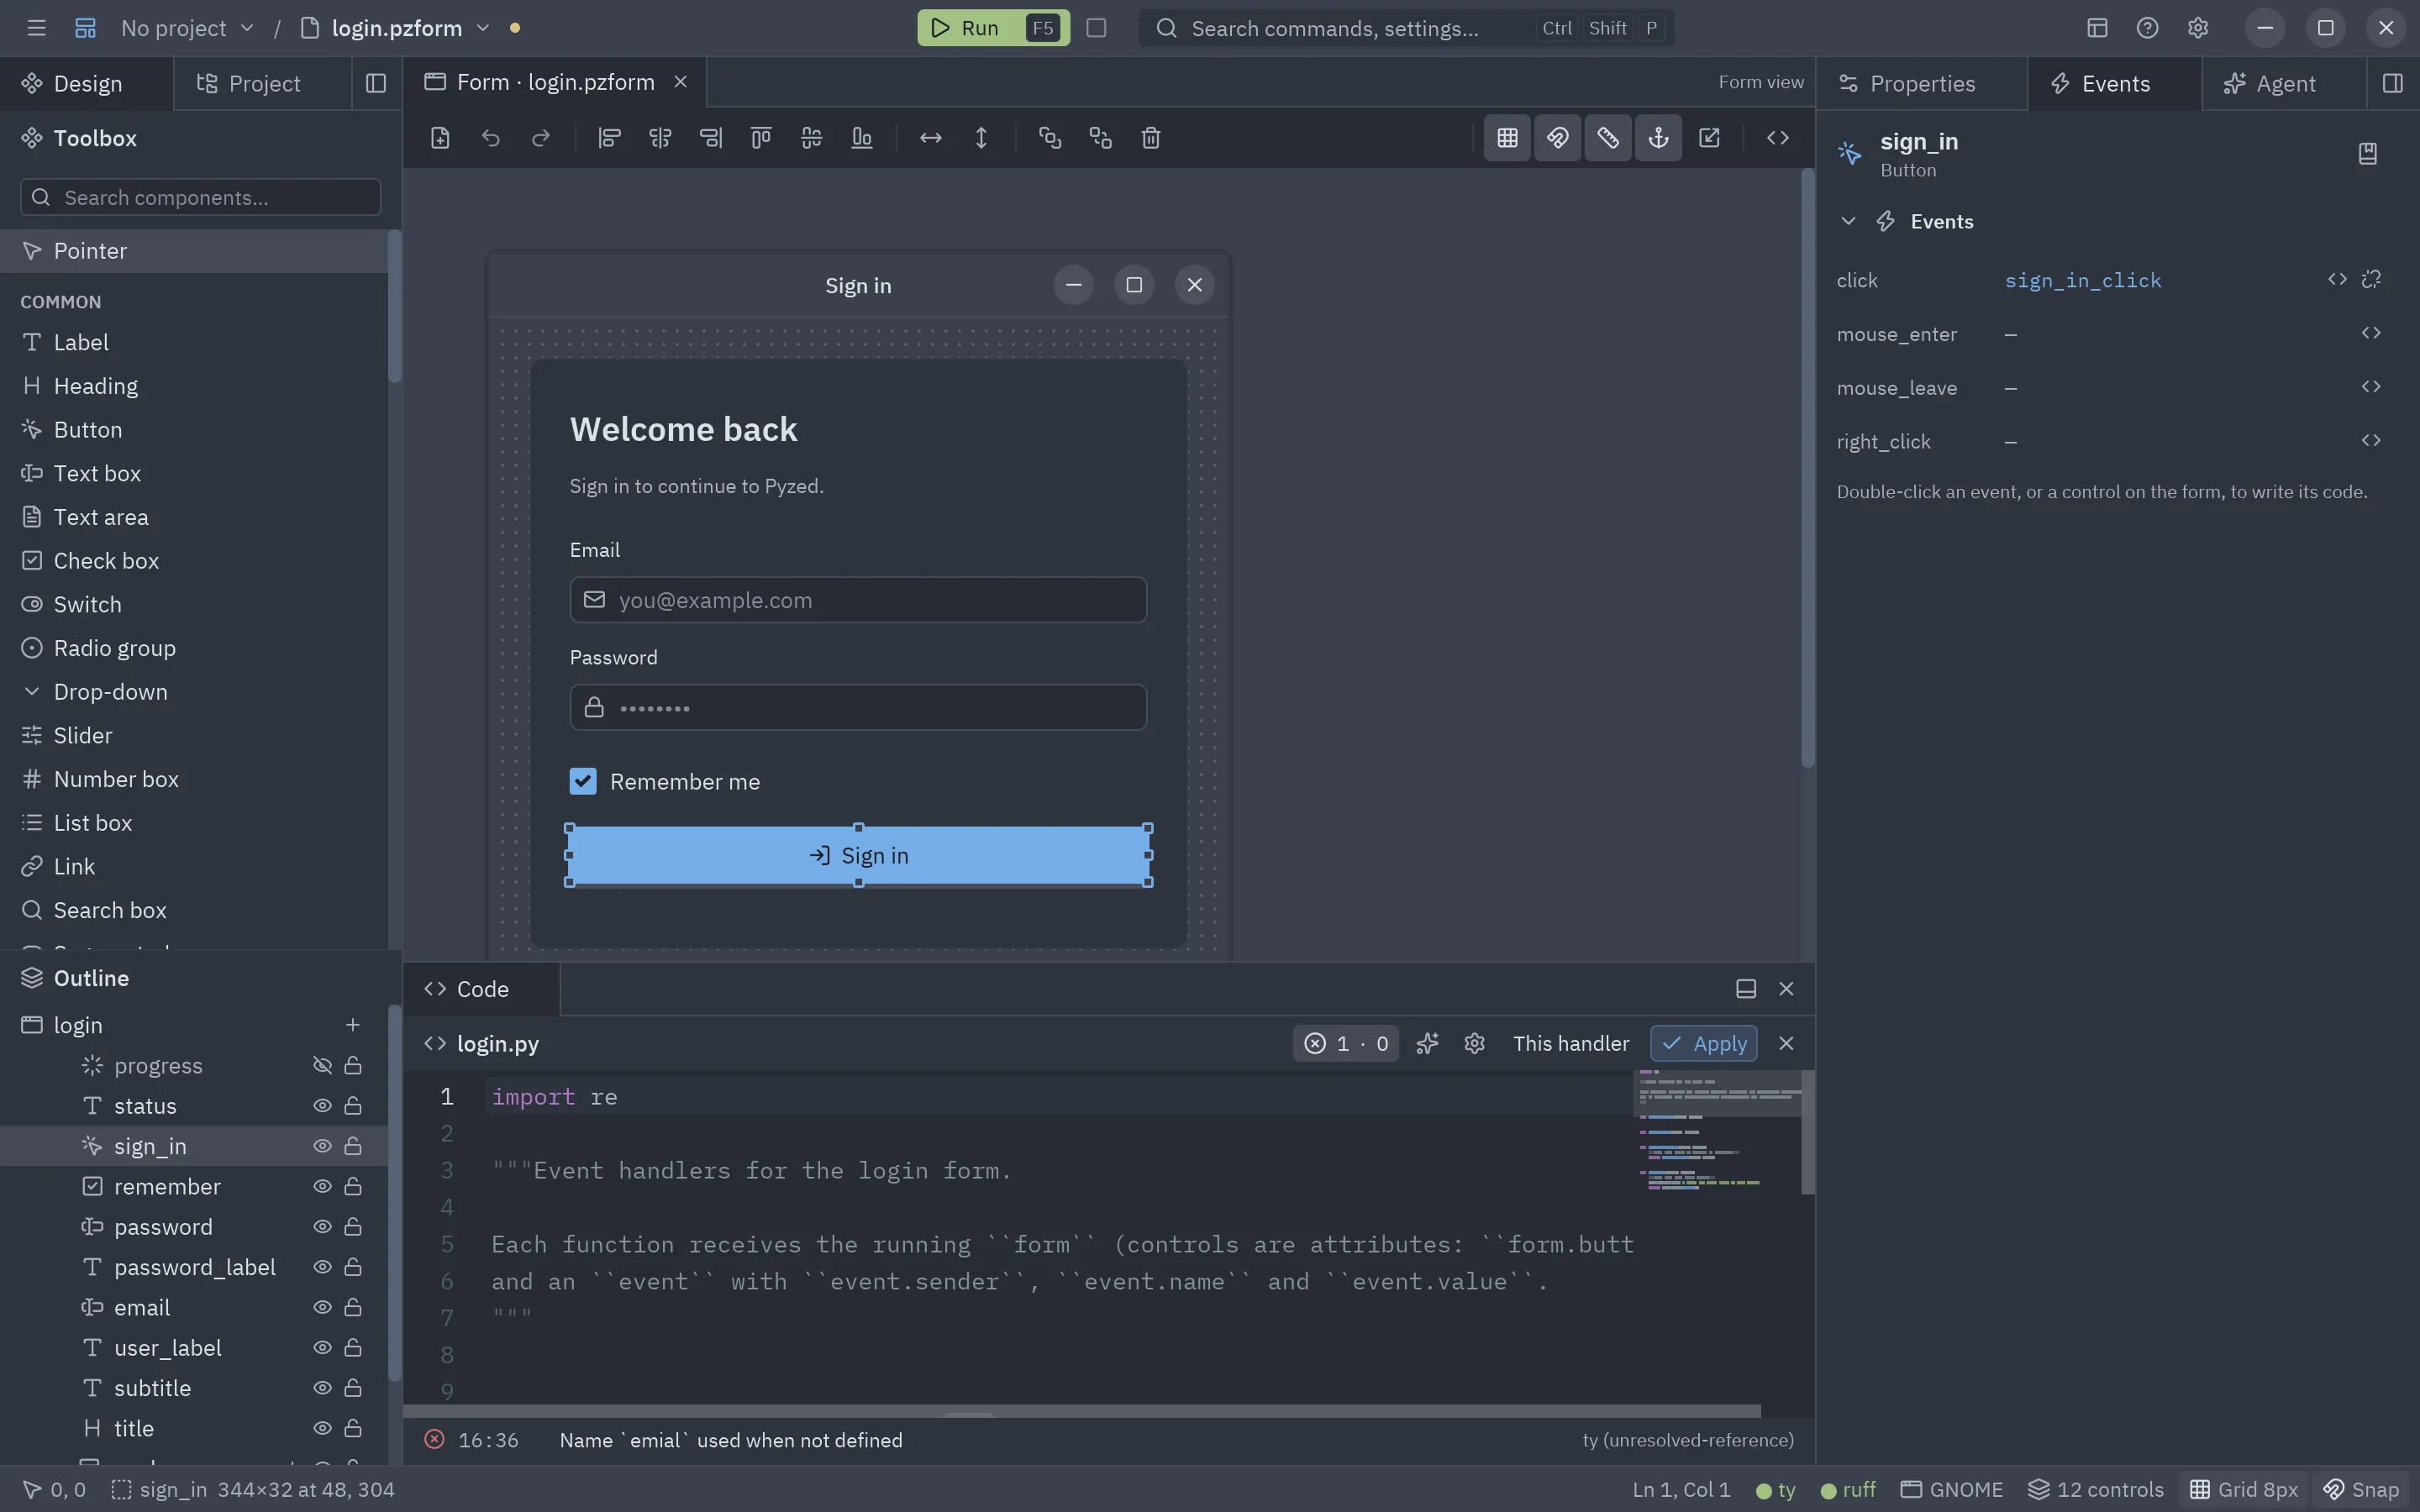Click the bring to front icon
Viewport: 2420px width, 1512px height.
coord(1050,138)
